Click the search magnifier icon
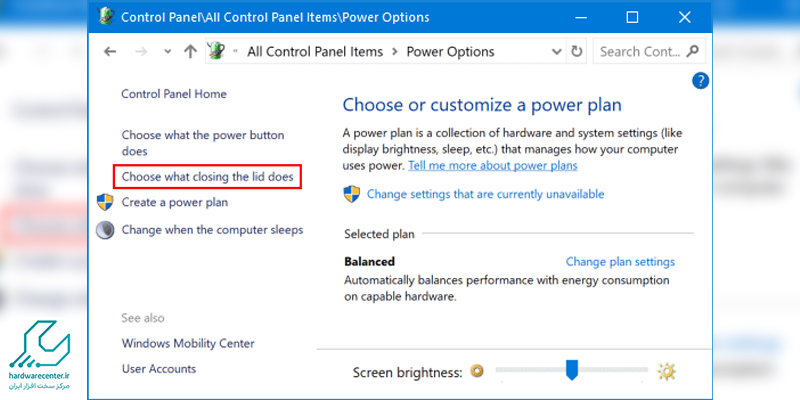The width and height of the screenshot is (800, 400). click(x=693, y=51)
